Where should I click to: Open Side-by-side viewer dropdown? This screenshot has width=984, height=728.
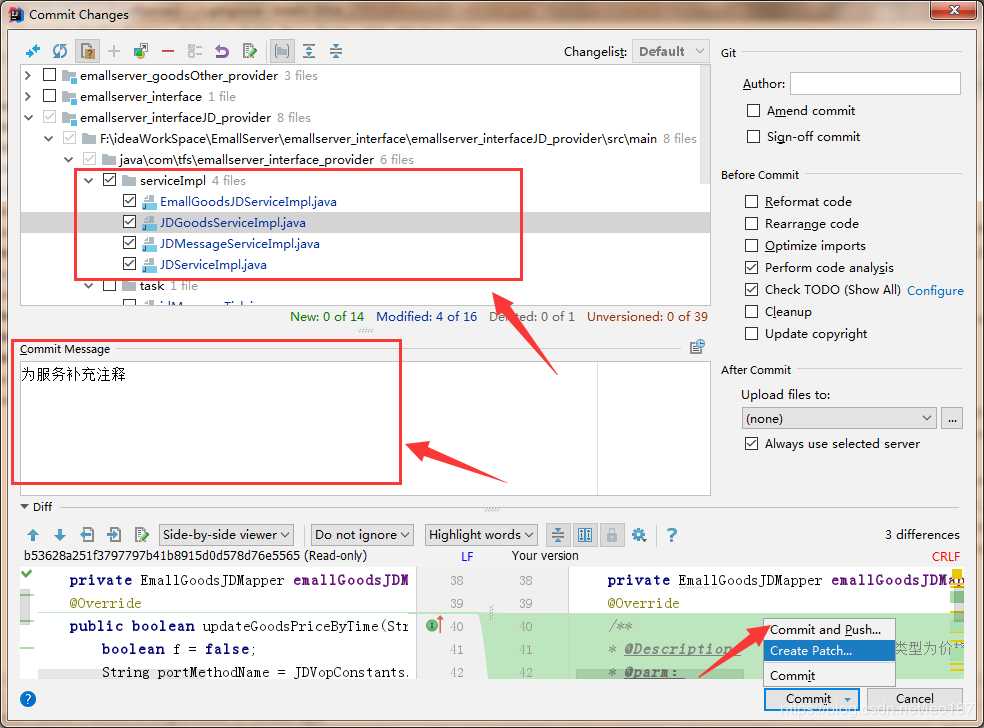click(x=226, y=535)
